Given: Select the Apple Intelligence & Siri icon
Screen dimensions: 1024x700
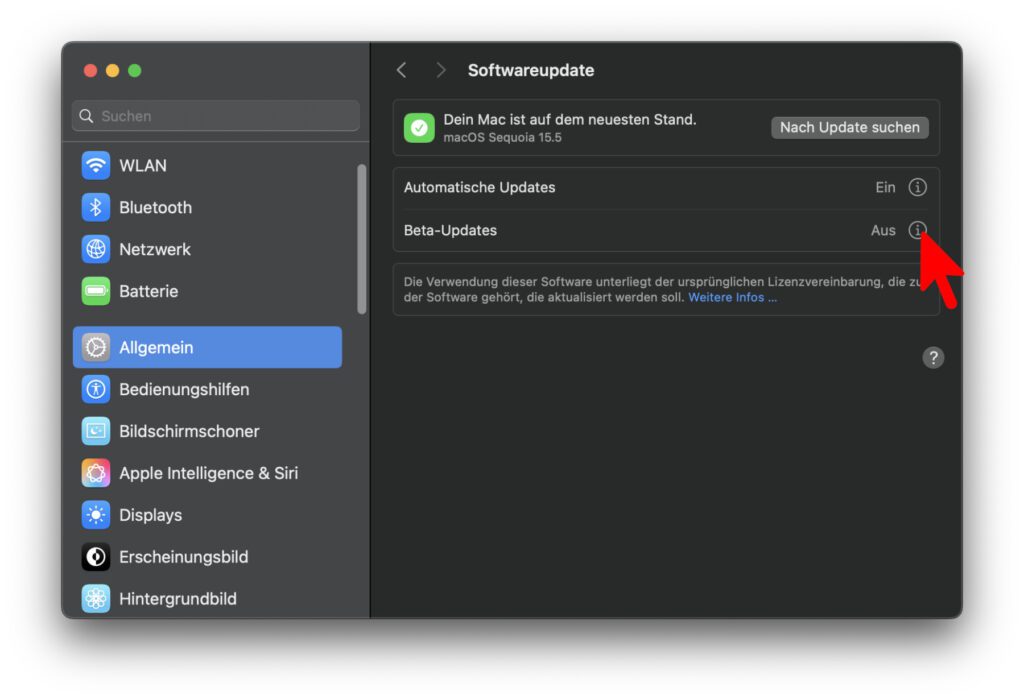Looking at the screenshot, I should [x=96, y=474].
